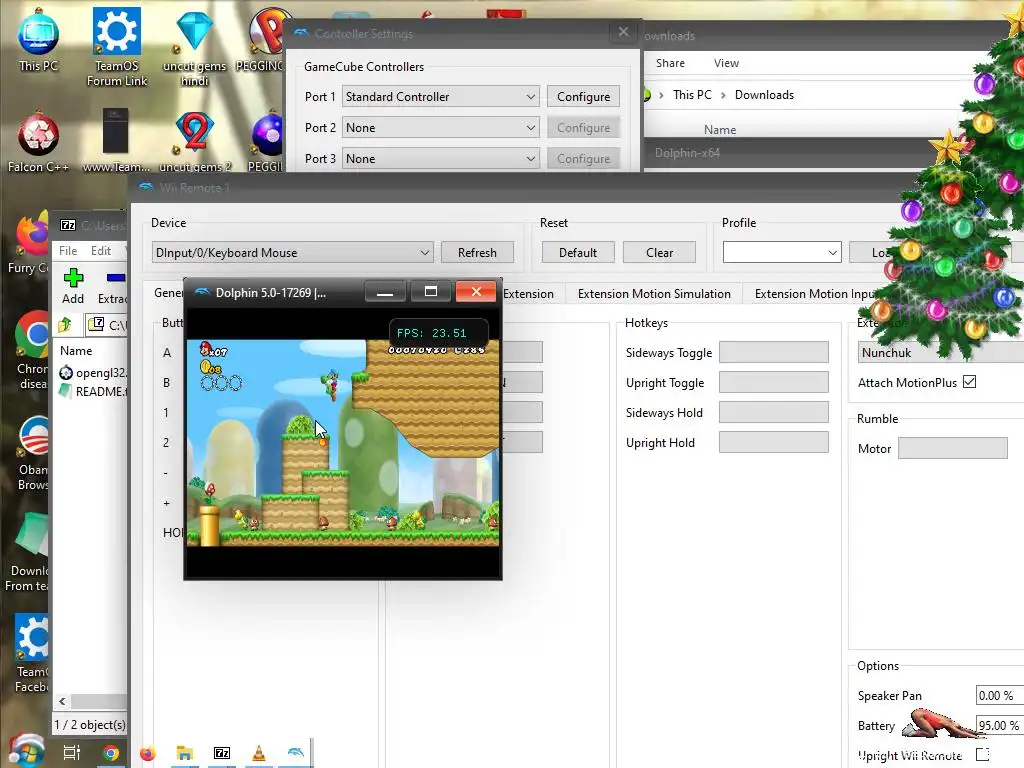Select opengl32 file in 7-Zip list
The width and height of the screenshot is (1024, 768).
click(93, 373)
